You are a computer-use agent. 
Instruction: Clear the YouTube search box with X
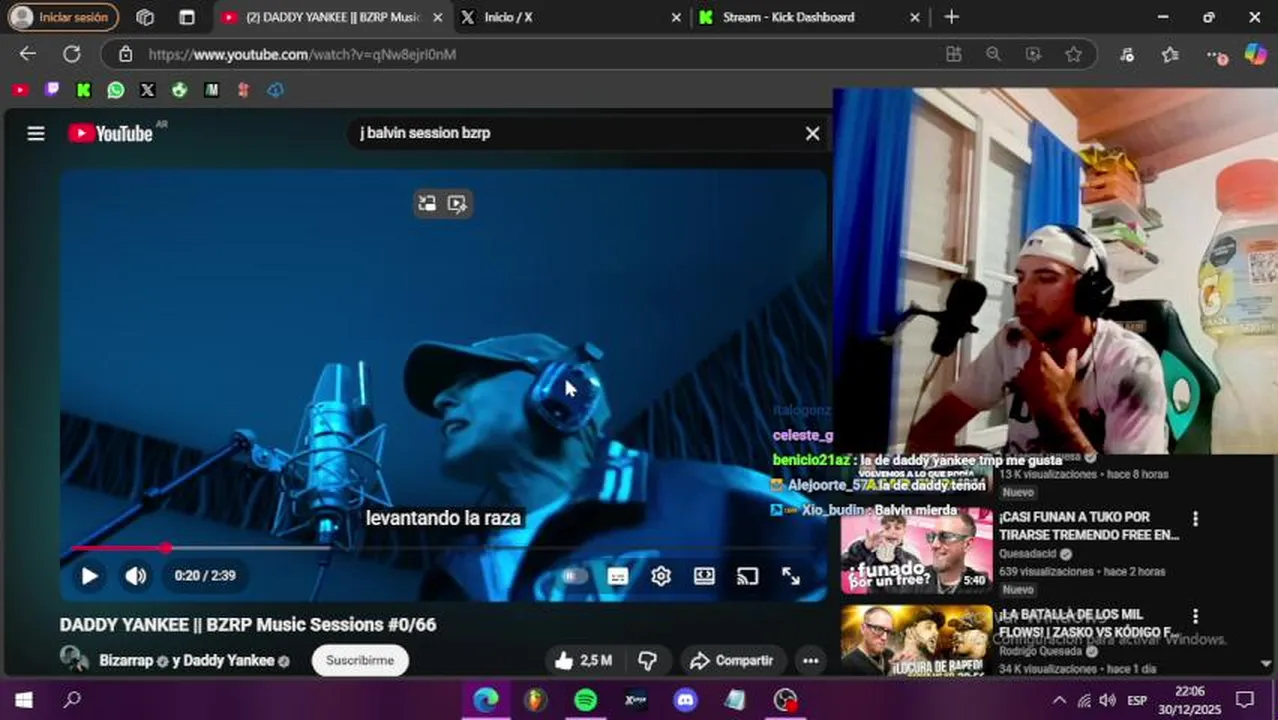point(812,133)
